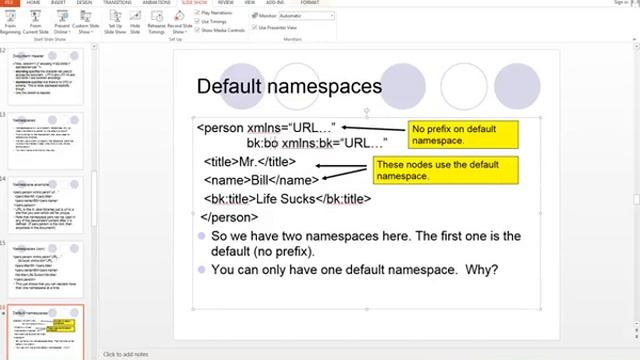Click scroll-up arrow of thumbnail pane
This screenshot has width=640, height=360.
(94, 47)
